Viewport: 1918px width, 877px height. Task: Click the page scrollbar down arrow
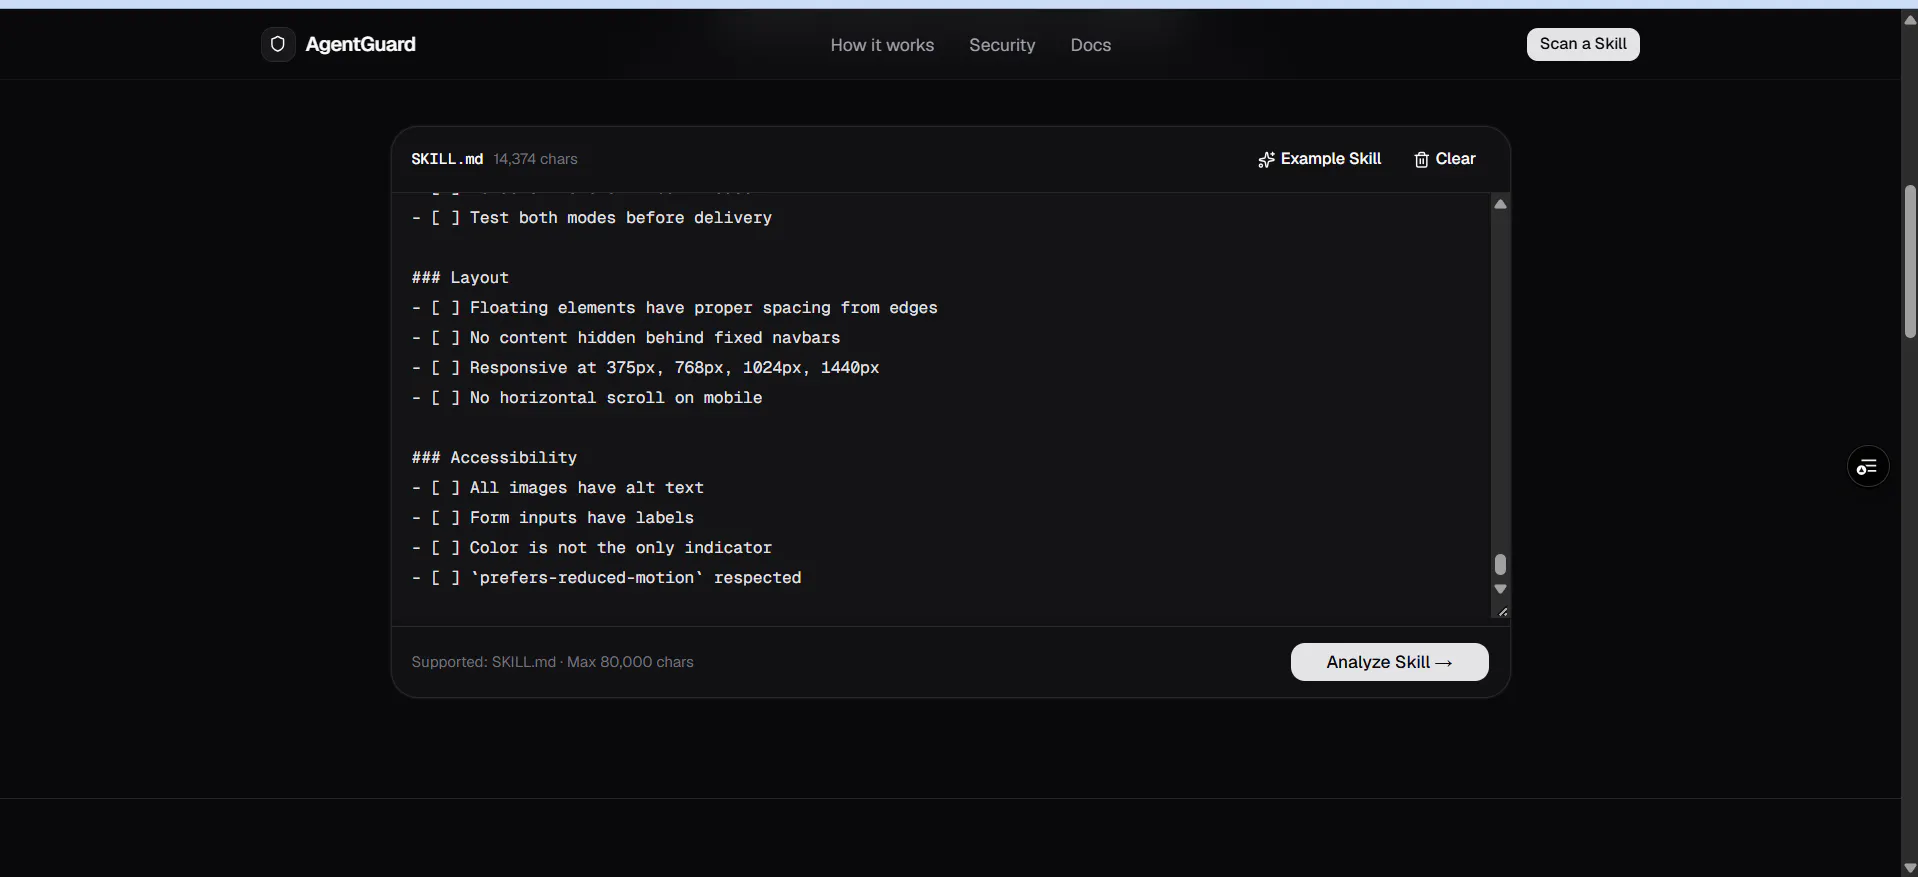pos(1910,868)
